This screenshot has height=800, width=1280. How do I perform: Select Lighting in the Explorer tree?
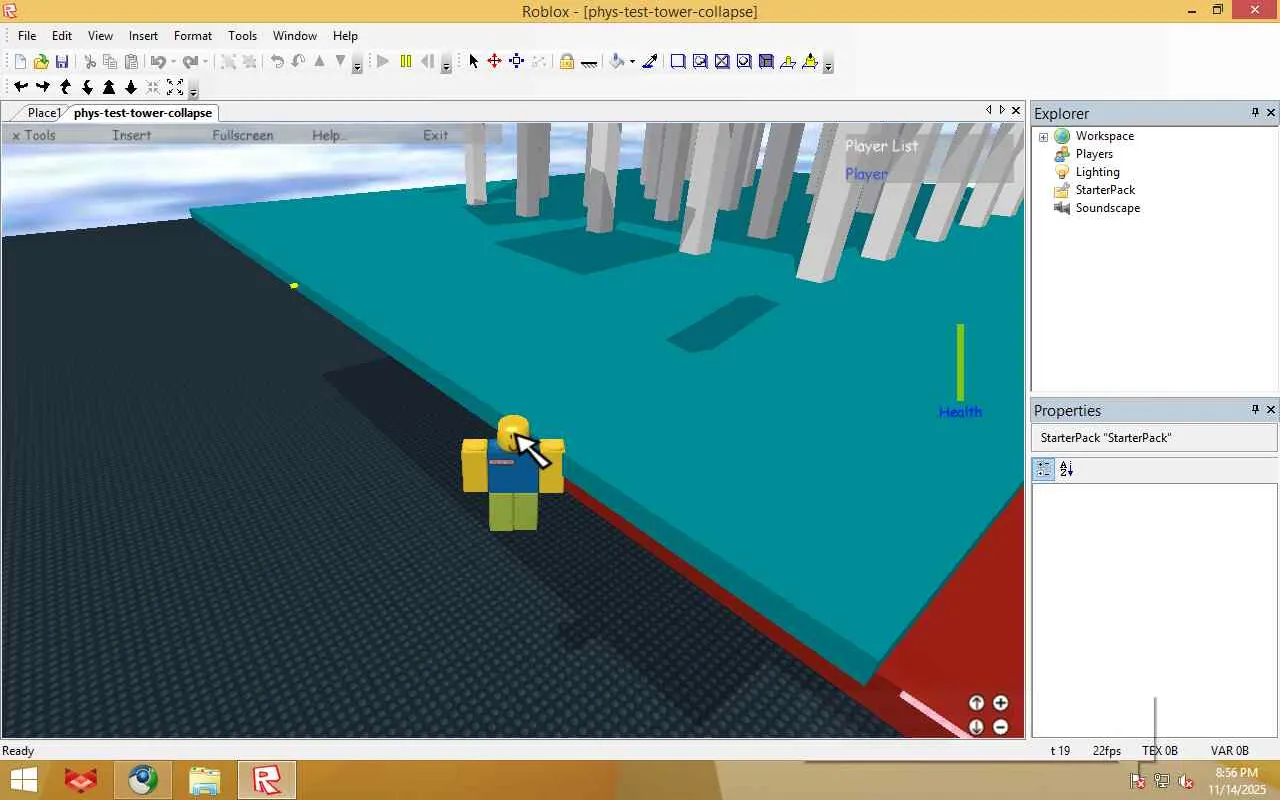coord(1097,172)
